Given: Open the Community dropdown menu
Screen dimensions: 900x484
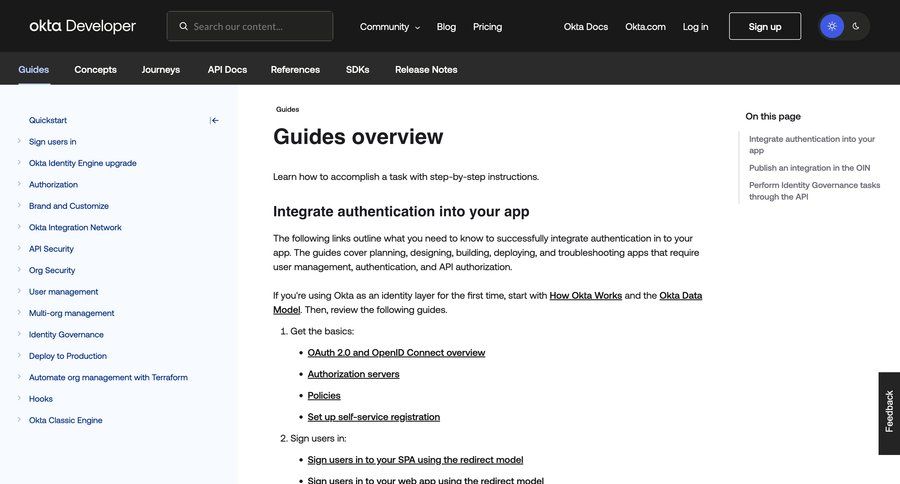Looking at the screenshot, I should coord(390,26).
